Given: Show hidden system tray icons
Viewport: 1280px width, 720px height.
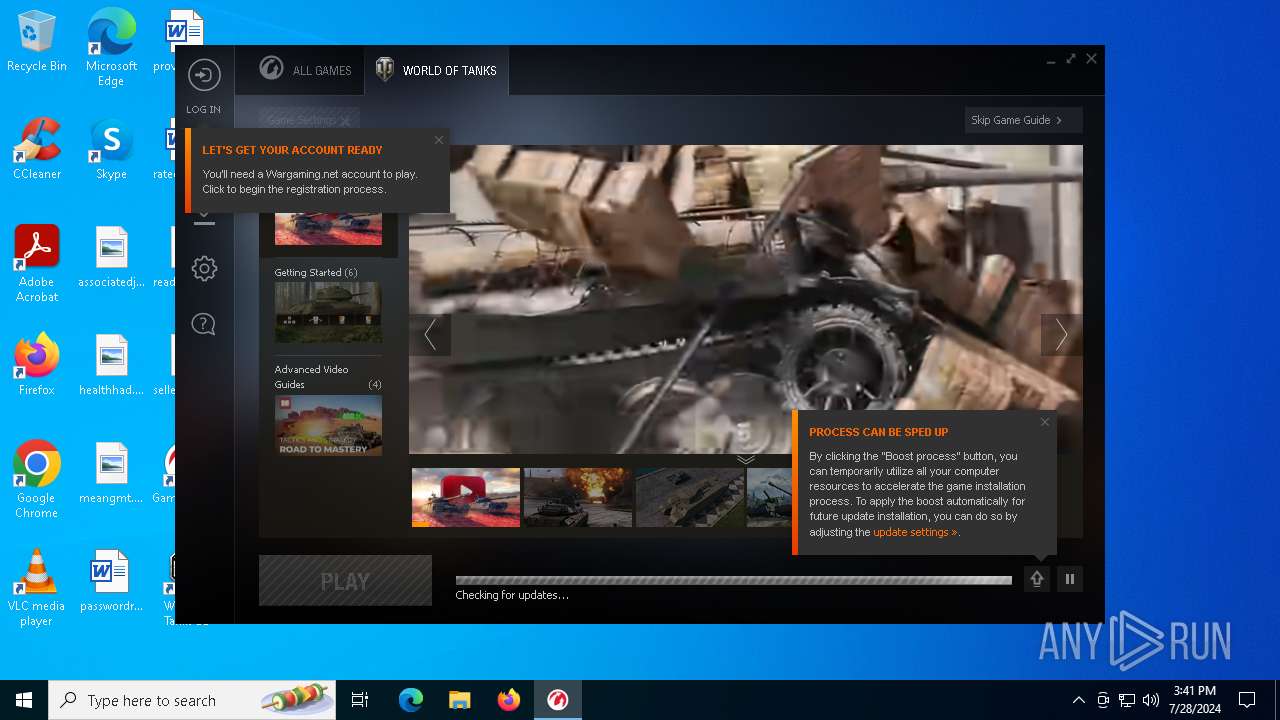Looking at the screenshot, I should pyautogui.click(x=1078, y=700).
